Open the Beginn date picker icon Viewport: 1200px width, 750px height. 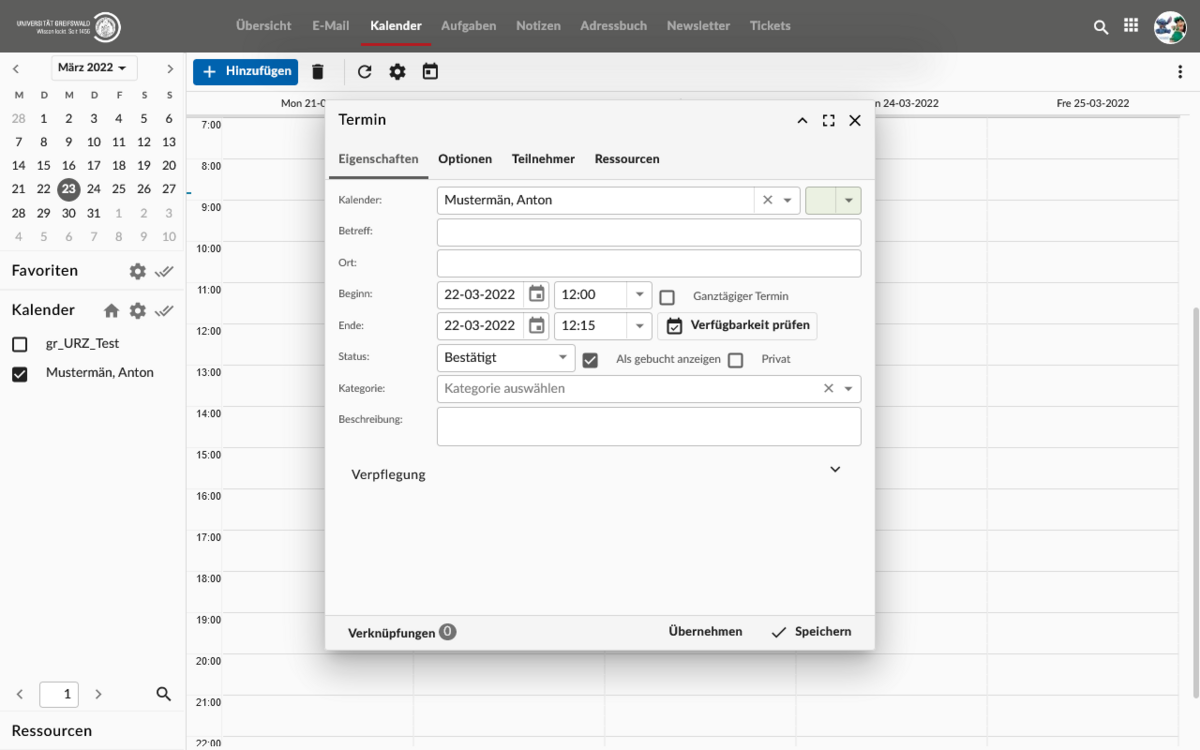(537, 294)
